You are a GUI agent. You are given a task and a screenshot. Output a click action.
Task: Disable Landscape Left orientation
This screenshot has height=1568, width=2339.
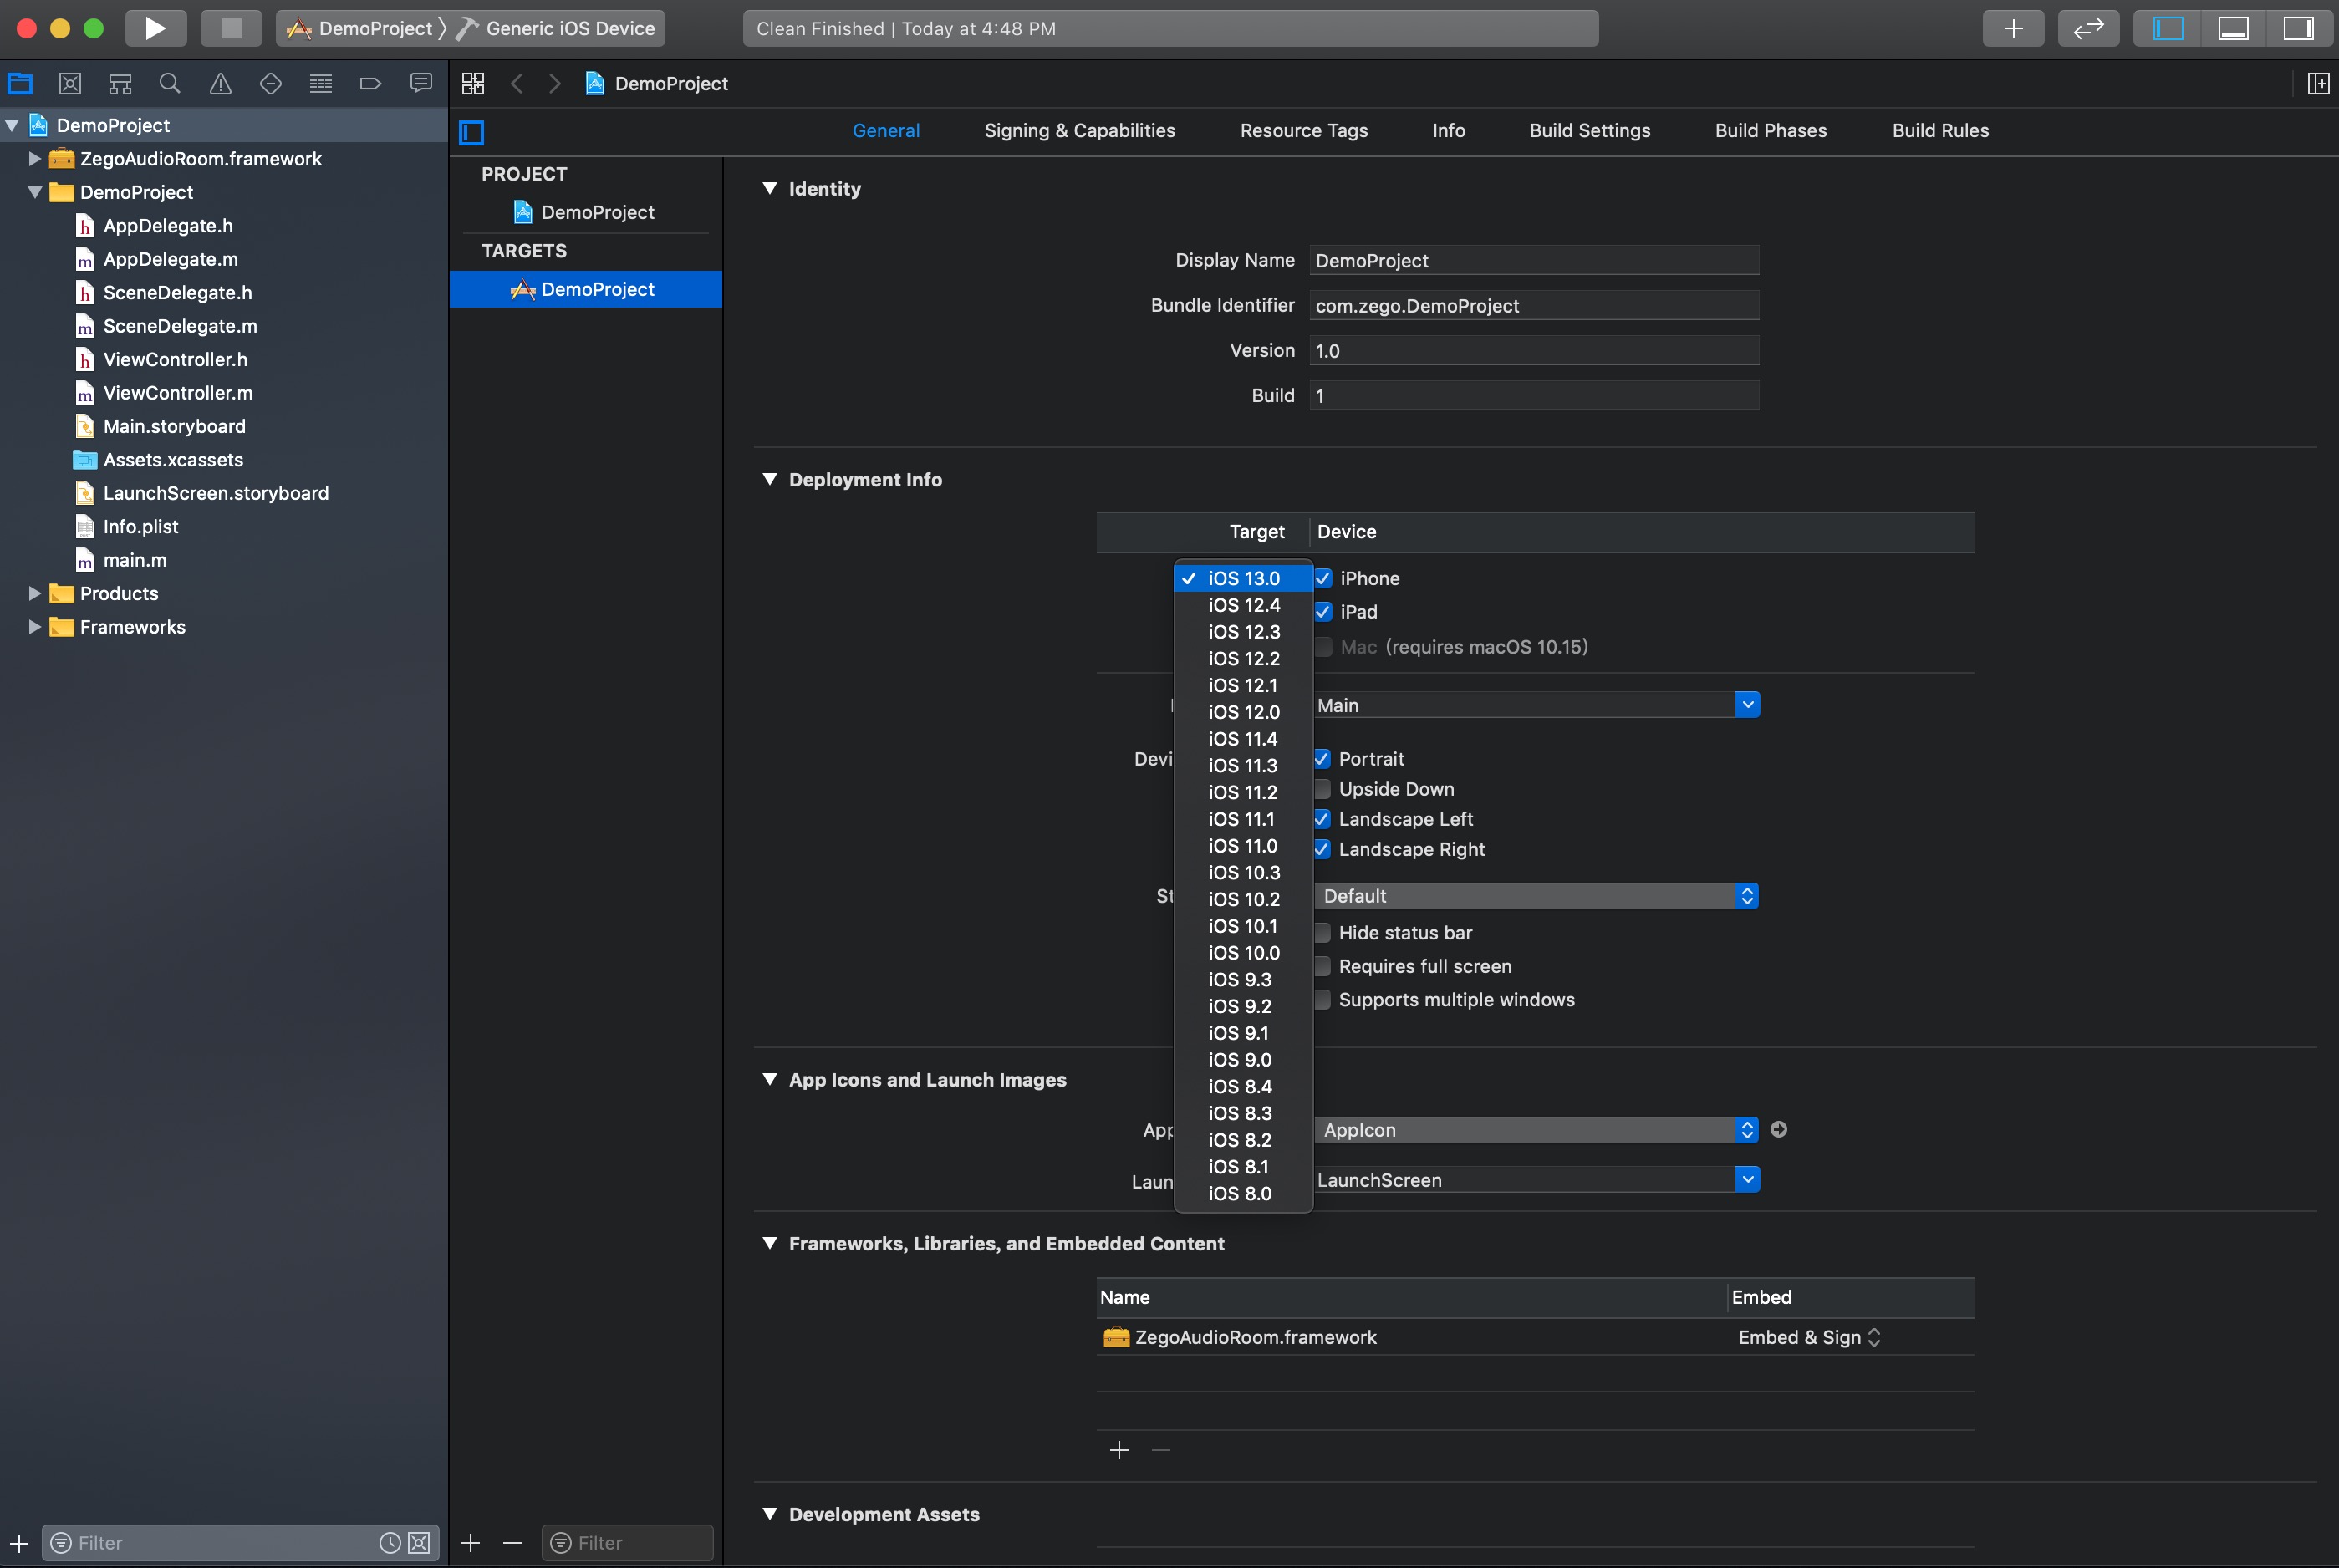tap(1322, 819)
